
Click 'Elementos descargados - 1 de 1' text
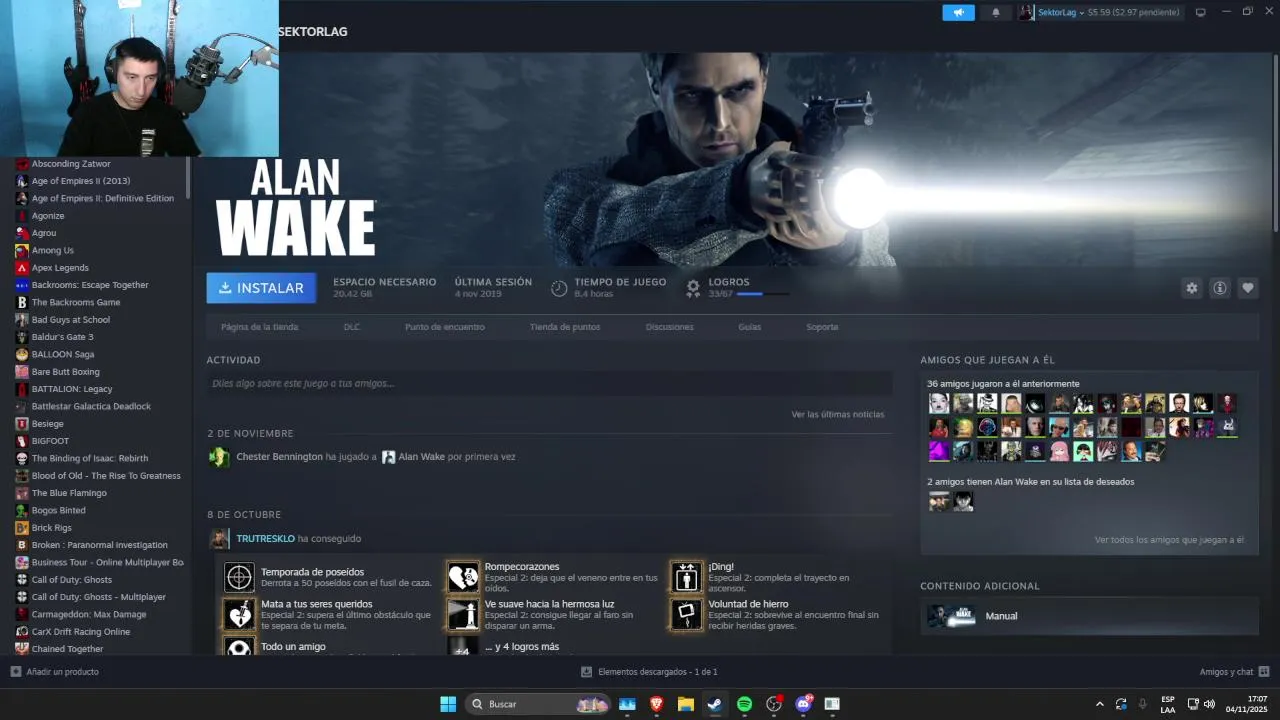pos(657,672)
